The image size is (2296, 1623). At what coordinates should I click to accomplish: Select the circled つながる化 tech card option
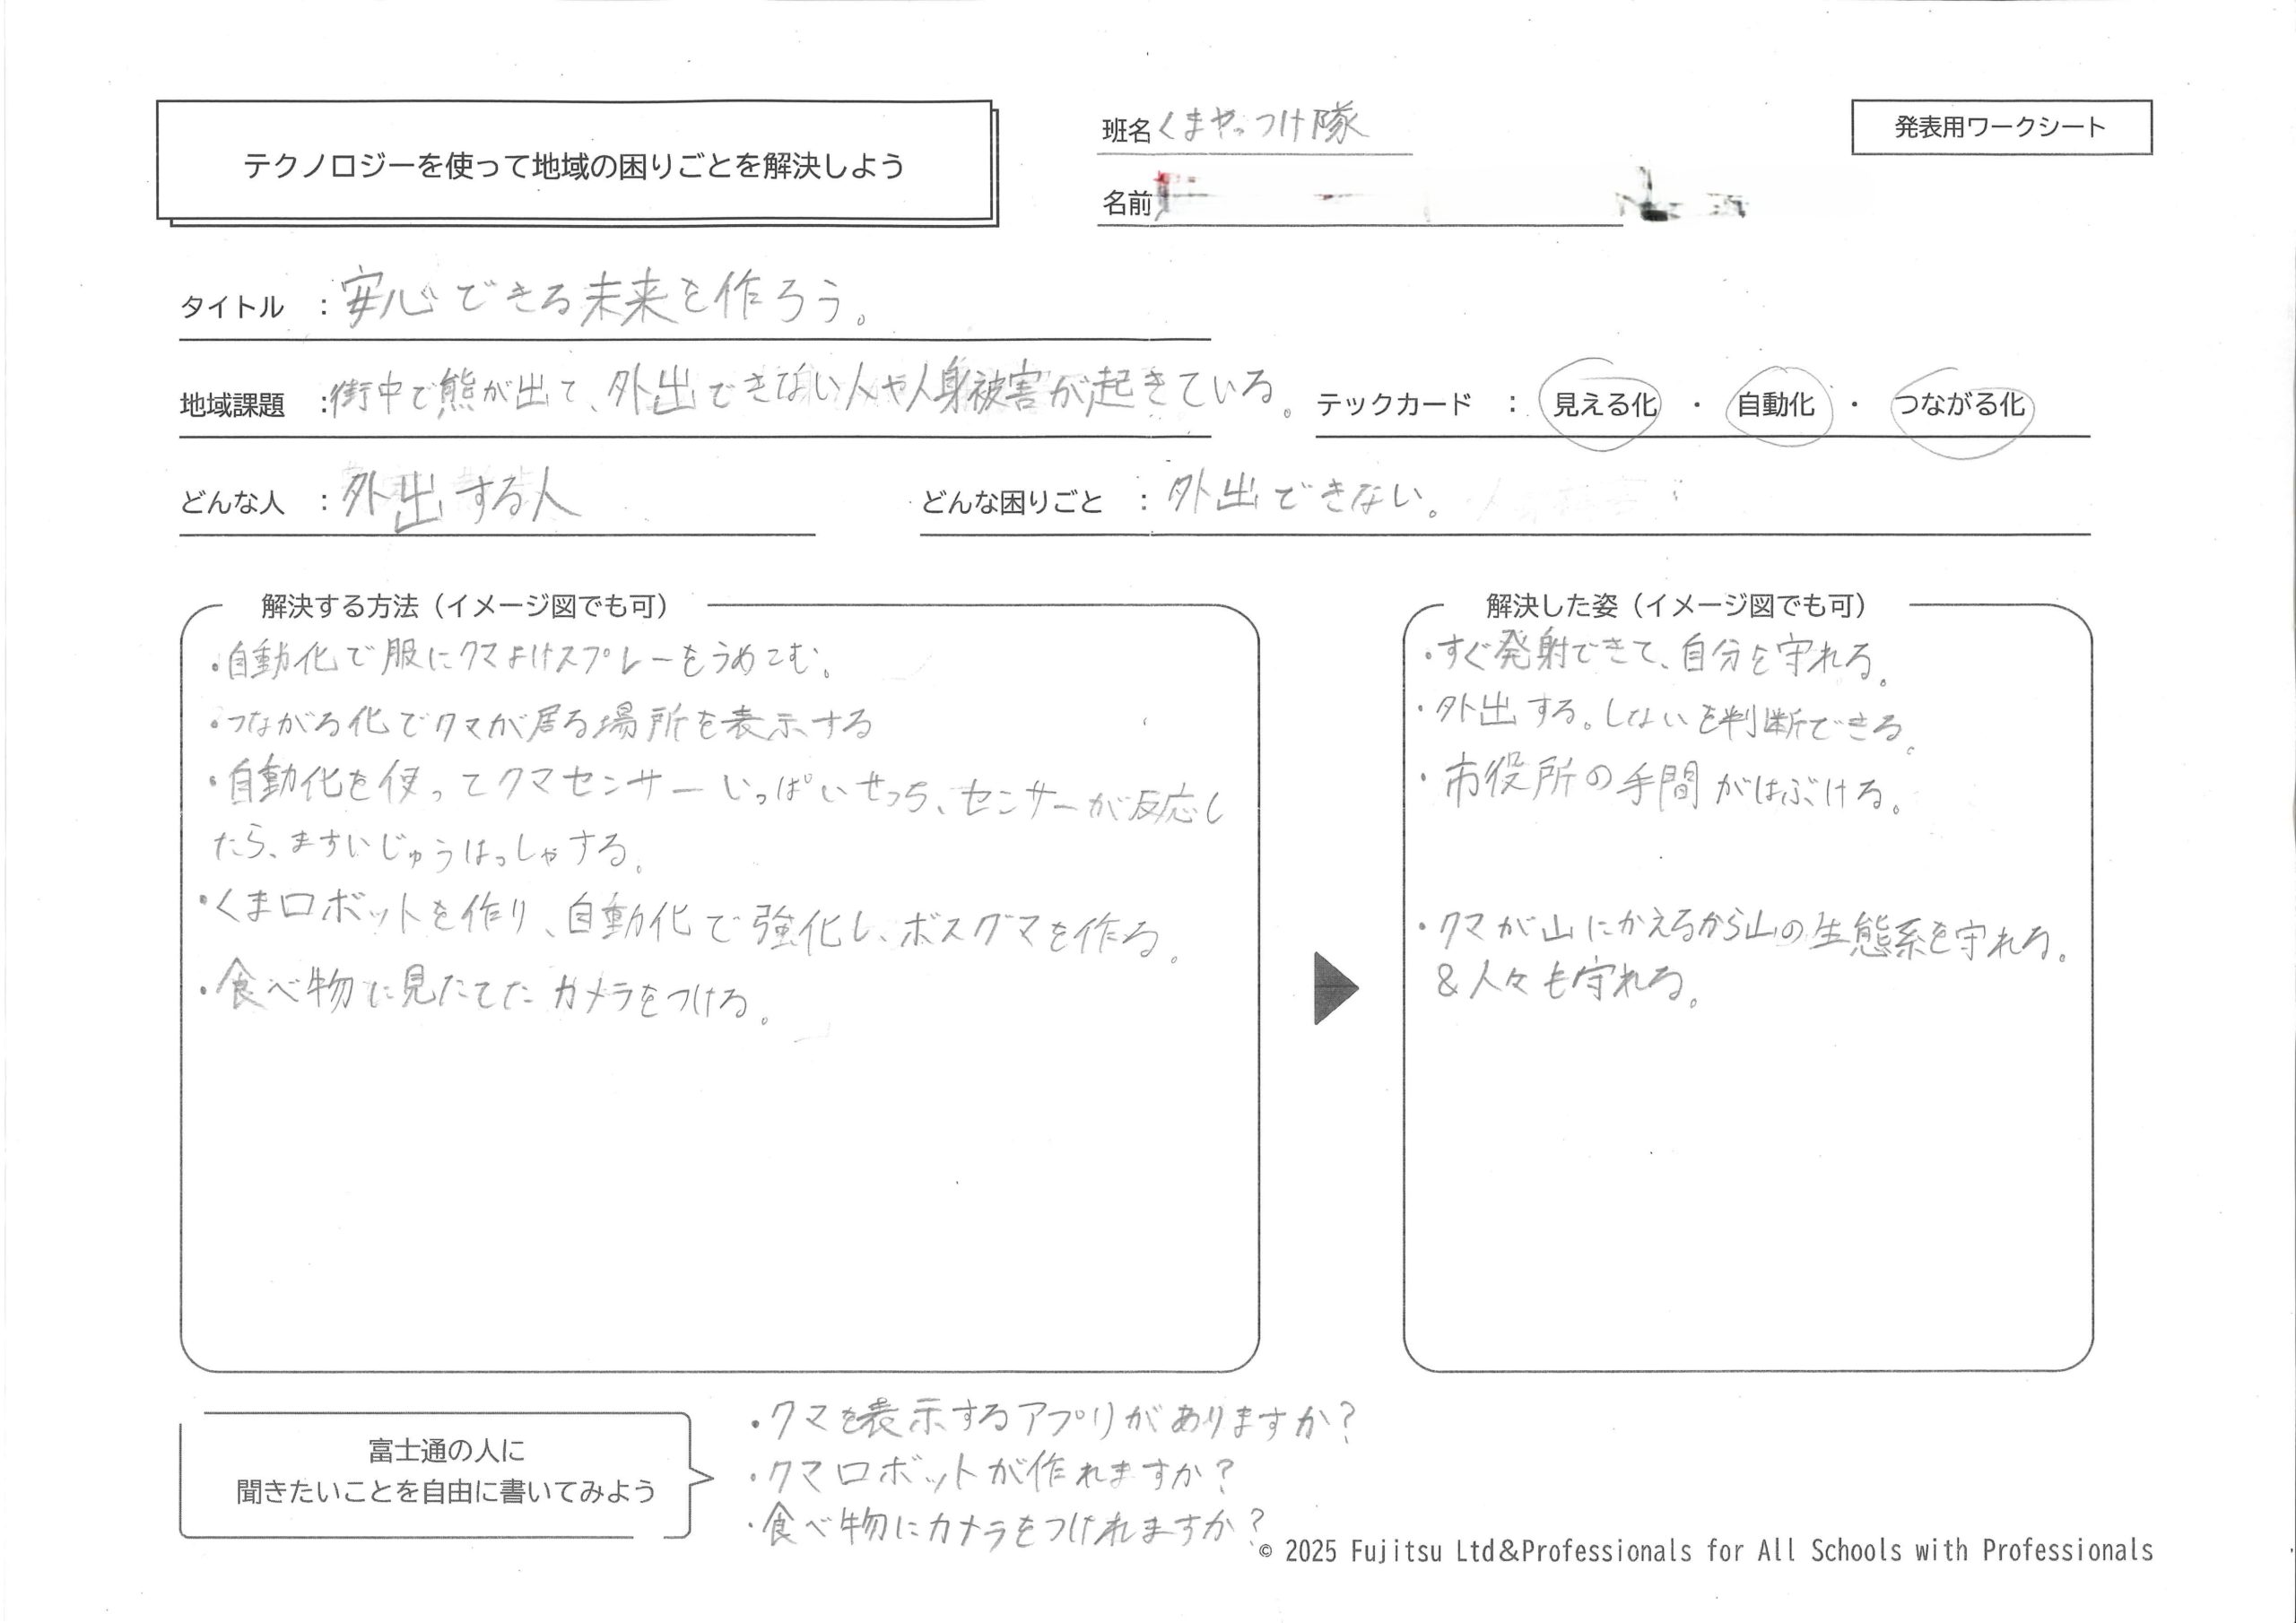[1960, 405]
